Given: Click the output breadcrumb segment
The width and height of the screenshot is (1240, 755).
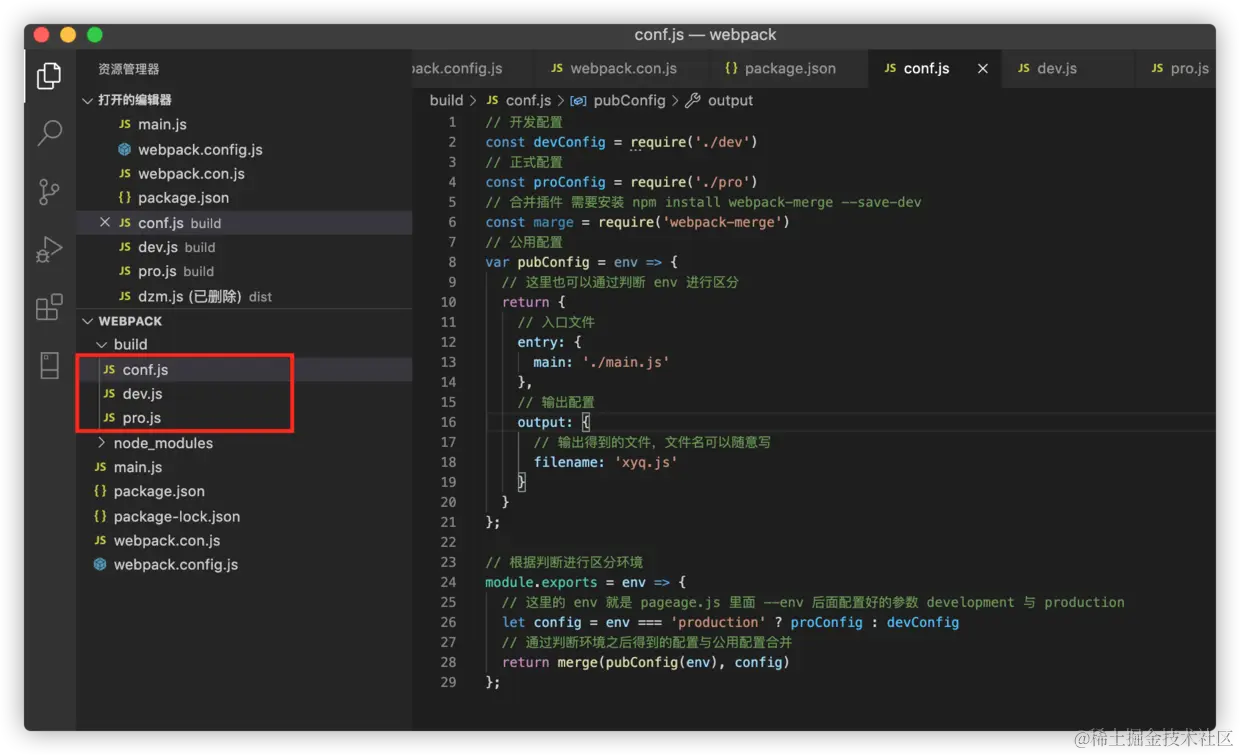Looking at the screenshot, I should [719, 100].
